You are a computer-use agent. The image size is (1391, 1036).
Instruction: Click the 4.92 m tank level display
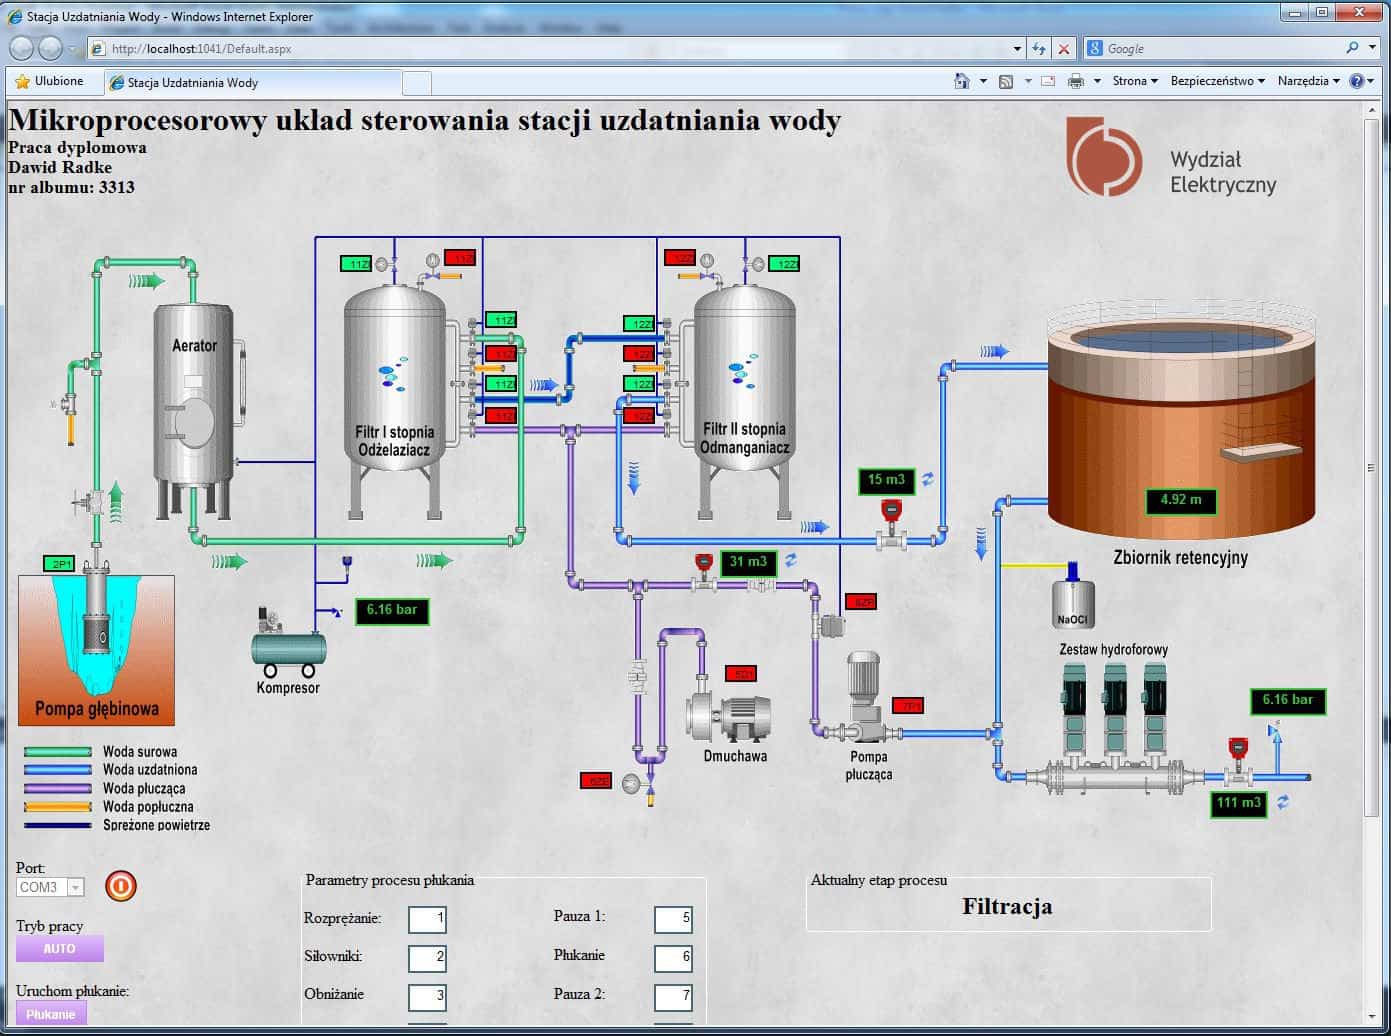point(1181,500)
